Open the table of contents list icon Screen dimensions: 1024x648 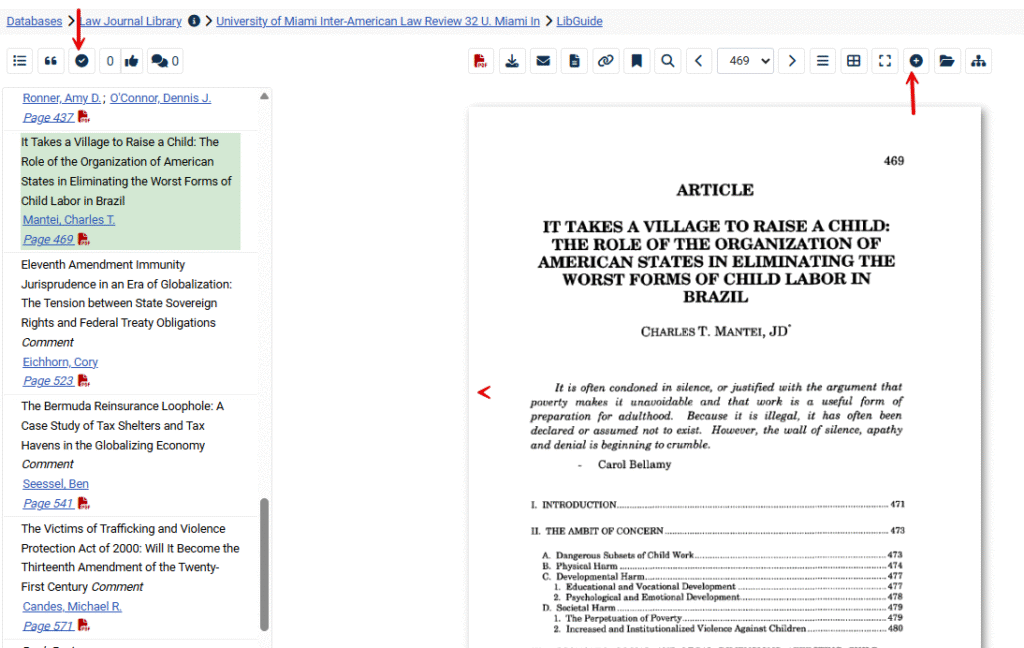[20, 61]
